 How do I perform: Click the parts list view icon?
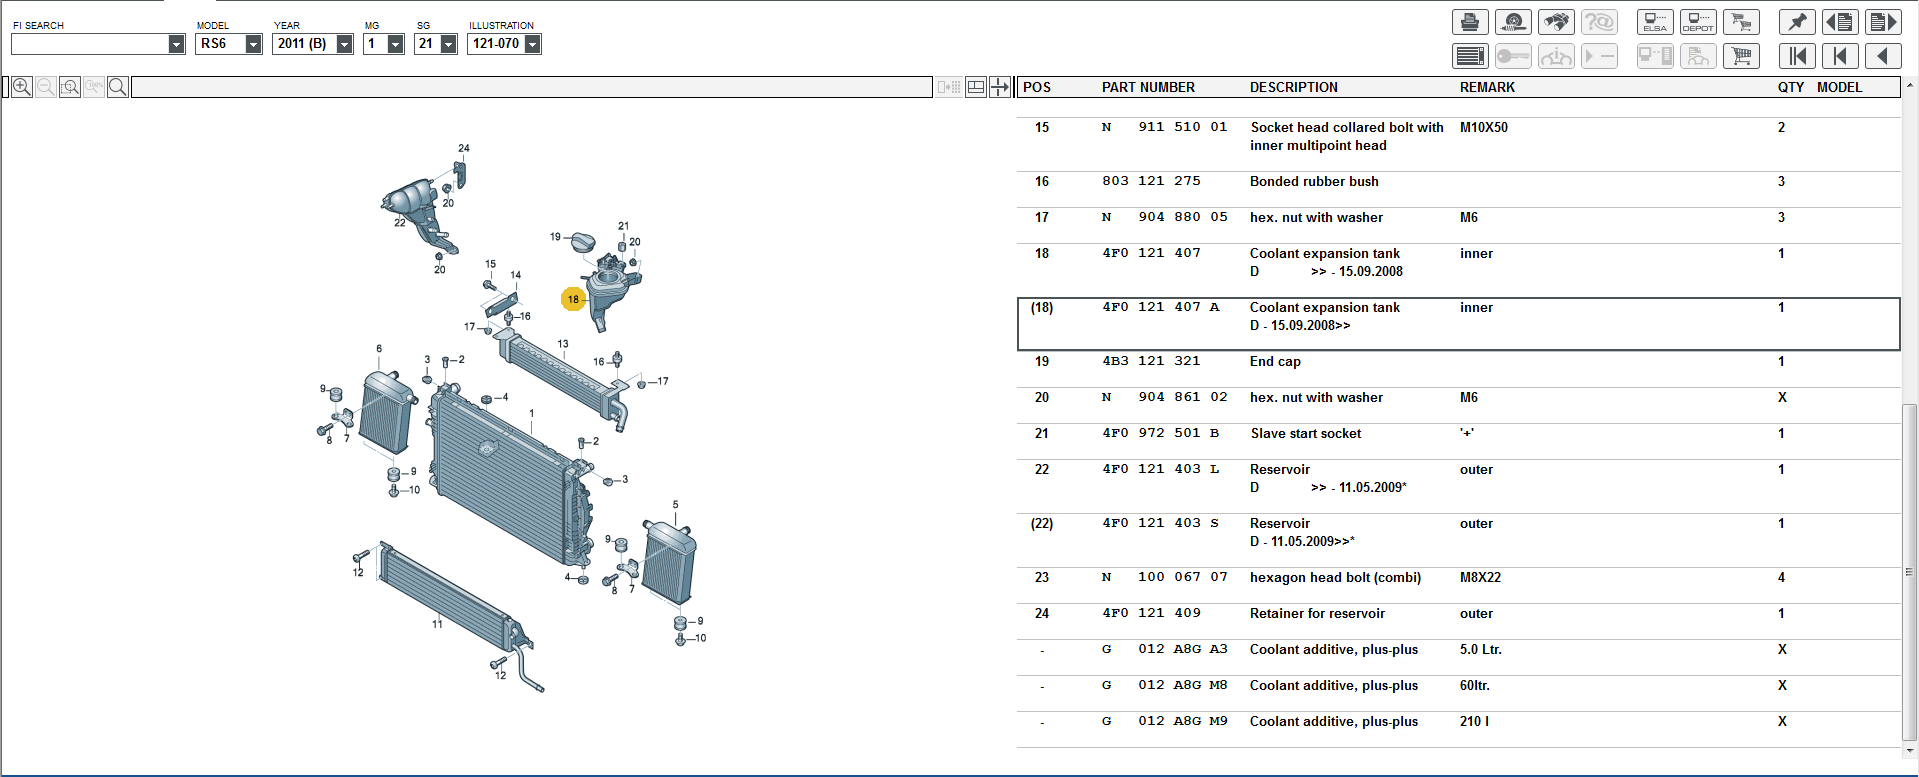click(x=1470, y=56)
